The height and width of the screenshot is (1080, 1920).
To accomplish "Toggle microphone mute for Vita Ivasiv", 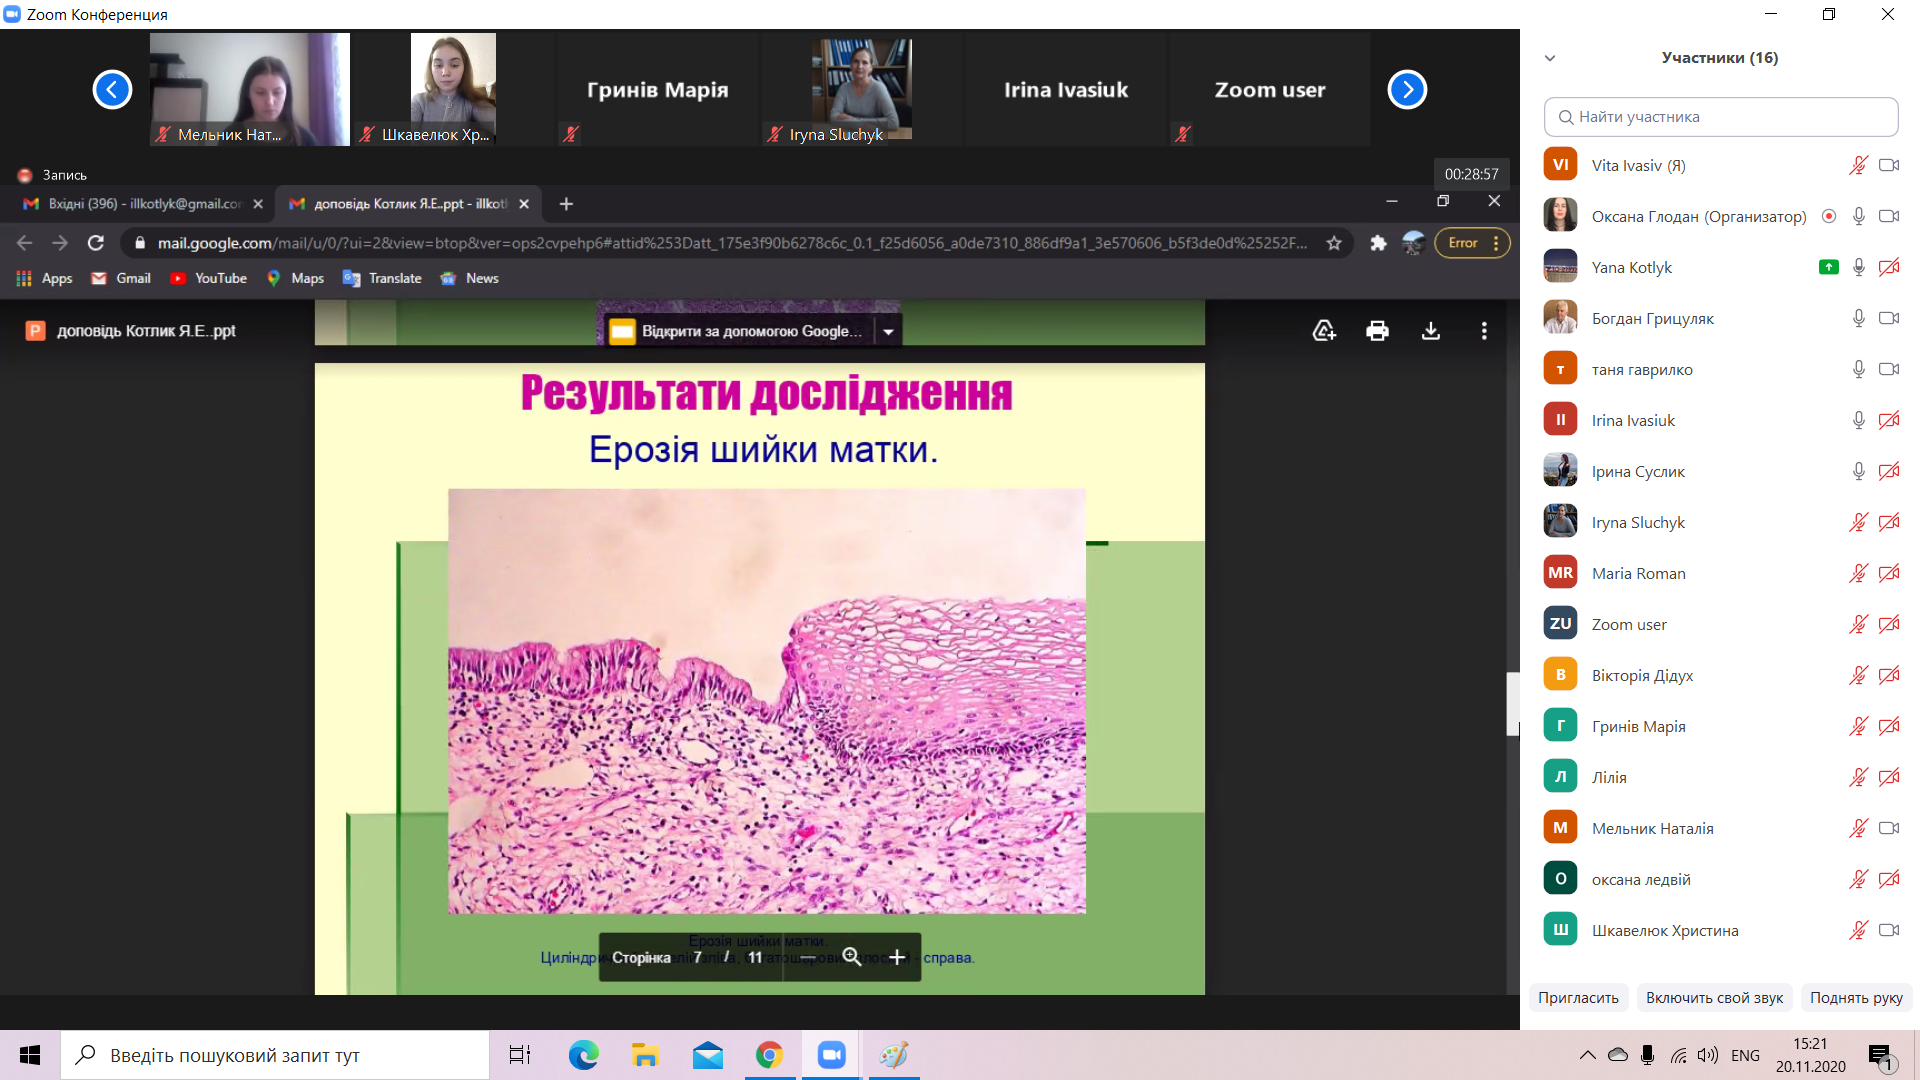I will pos(1858,166).
